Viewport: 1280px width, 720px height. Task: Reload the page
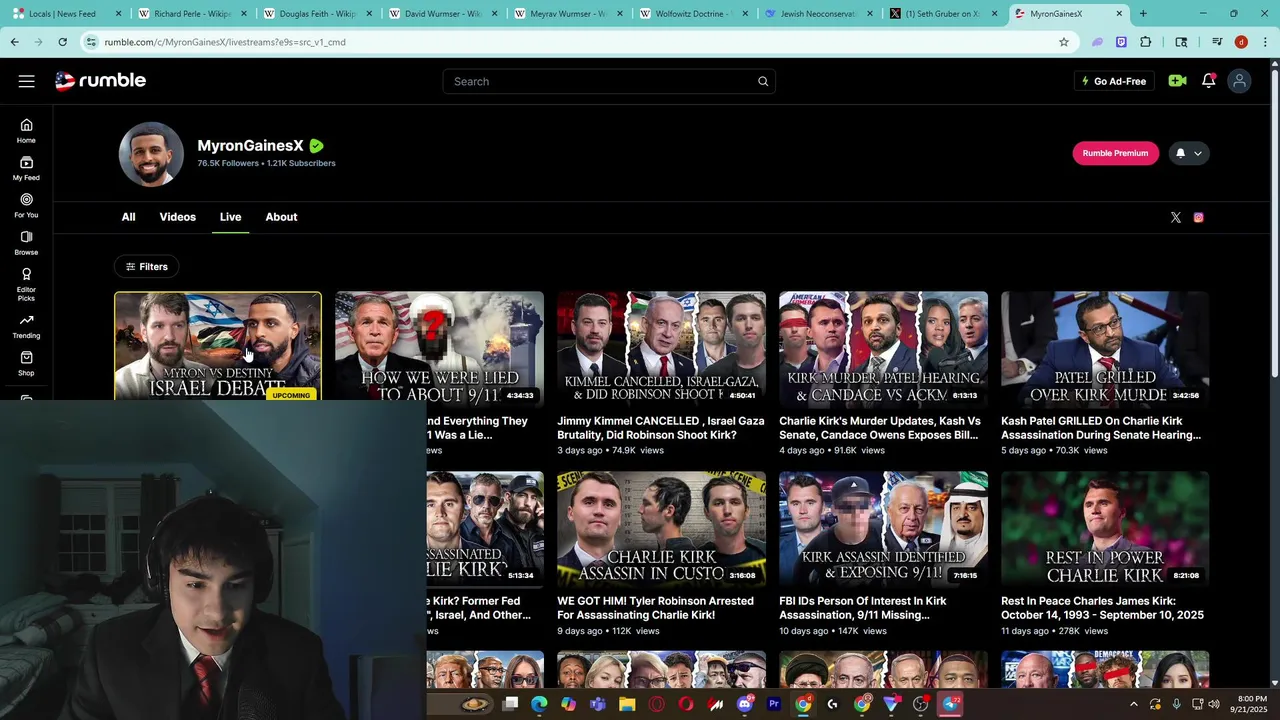click(x=62, y=42)
